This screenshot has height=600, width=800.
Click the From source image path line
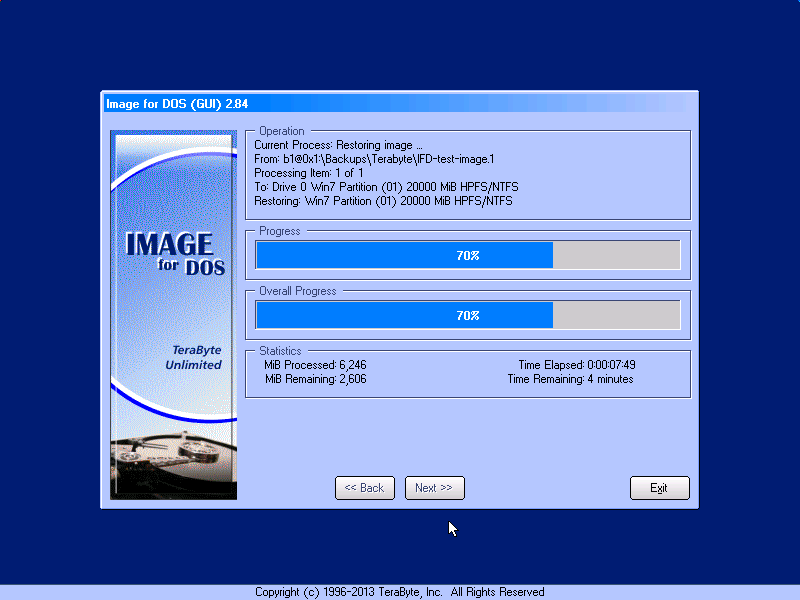tap(374, 159)
